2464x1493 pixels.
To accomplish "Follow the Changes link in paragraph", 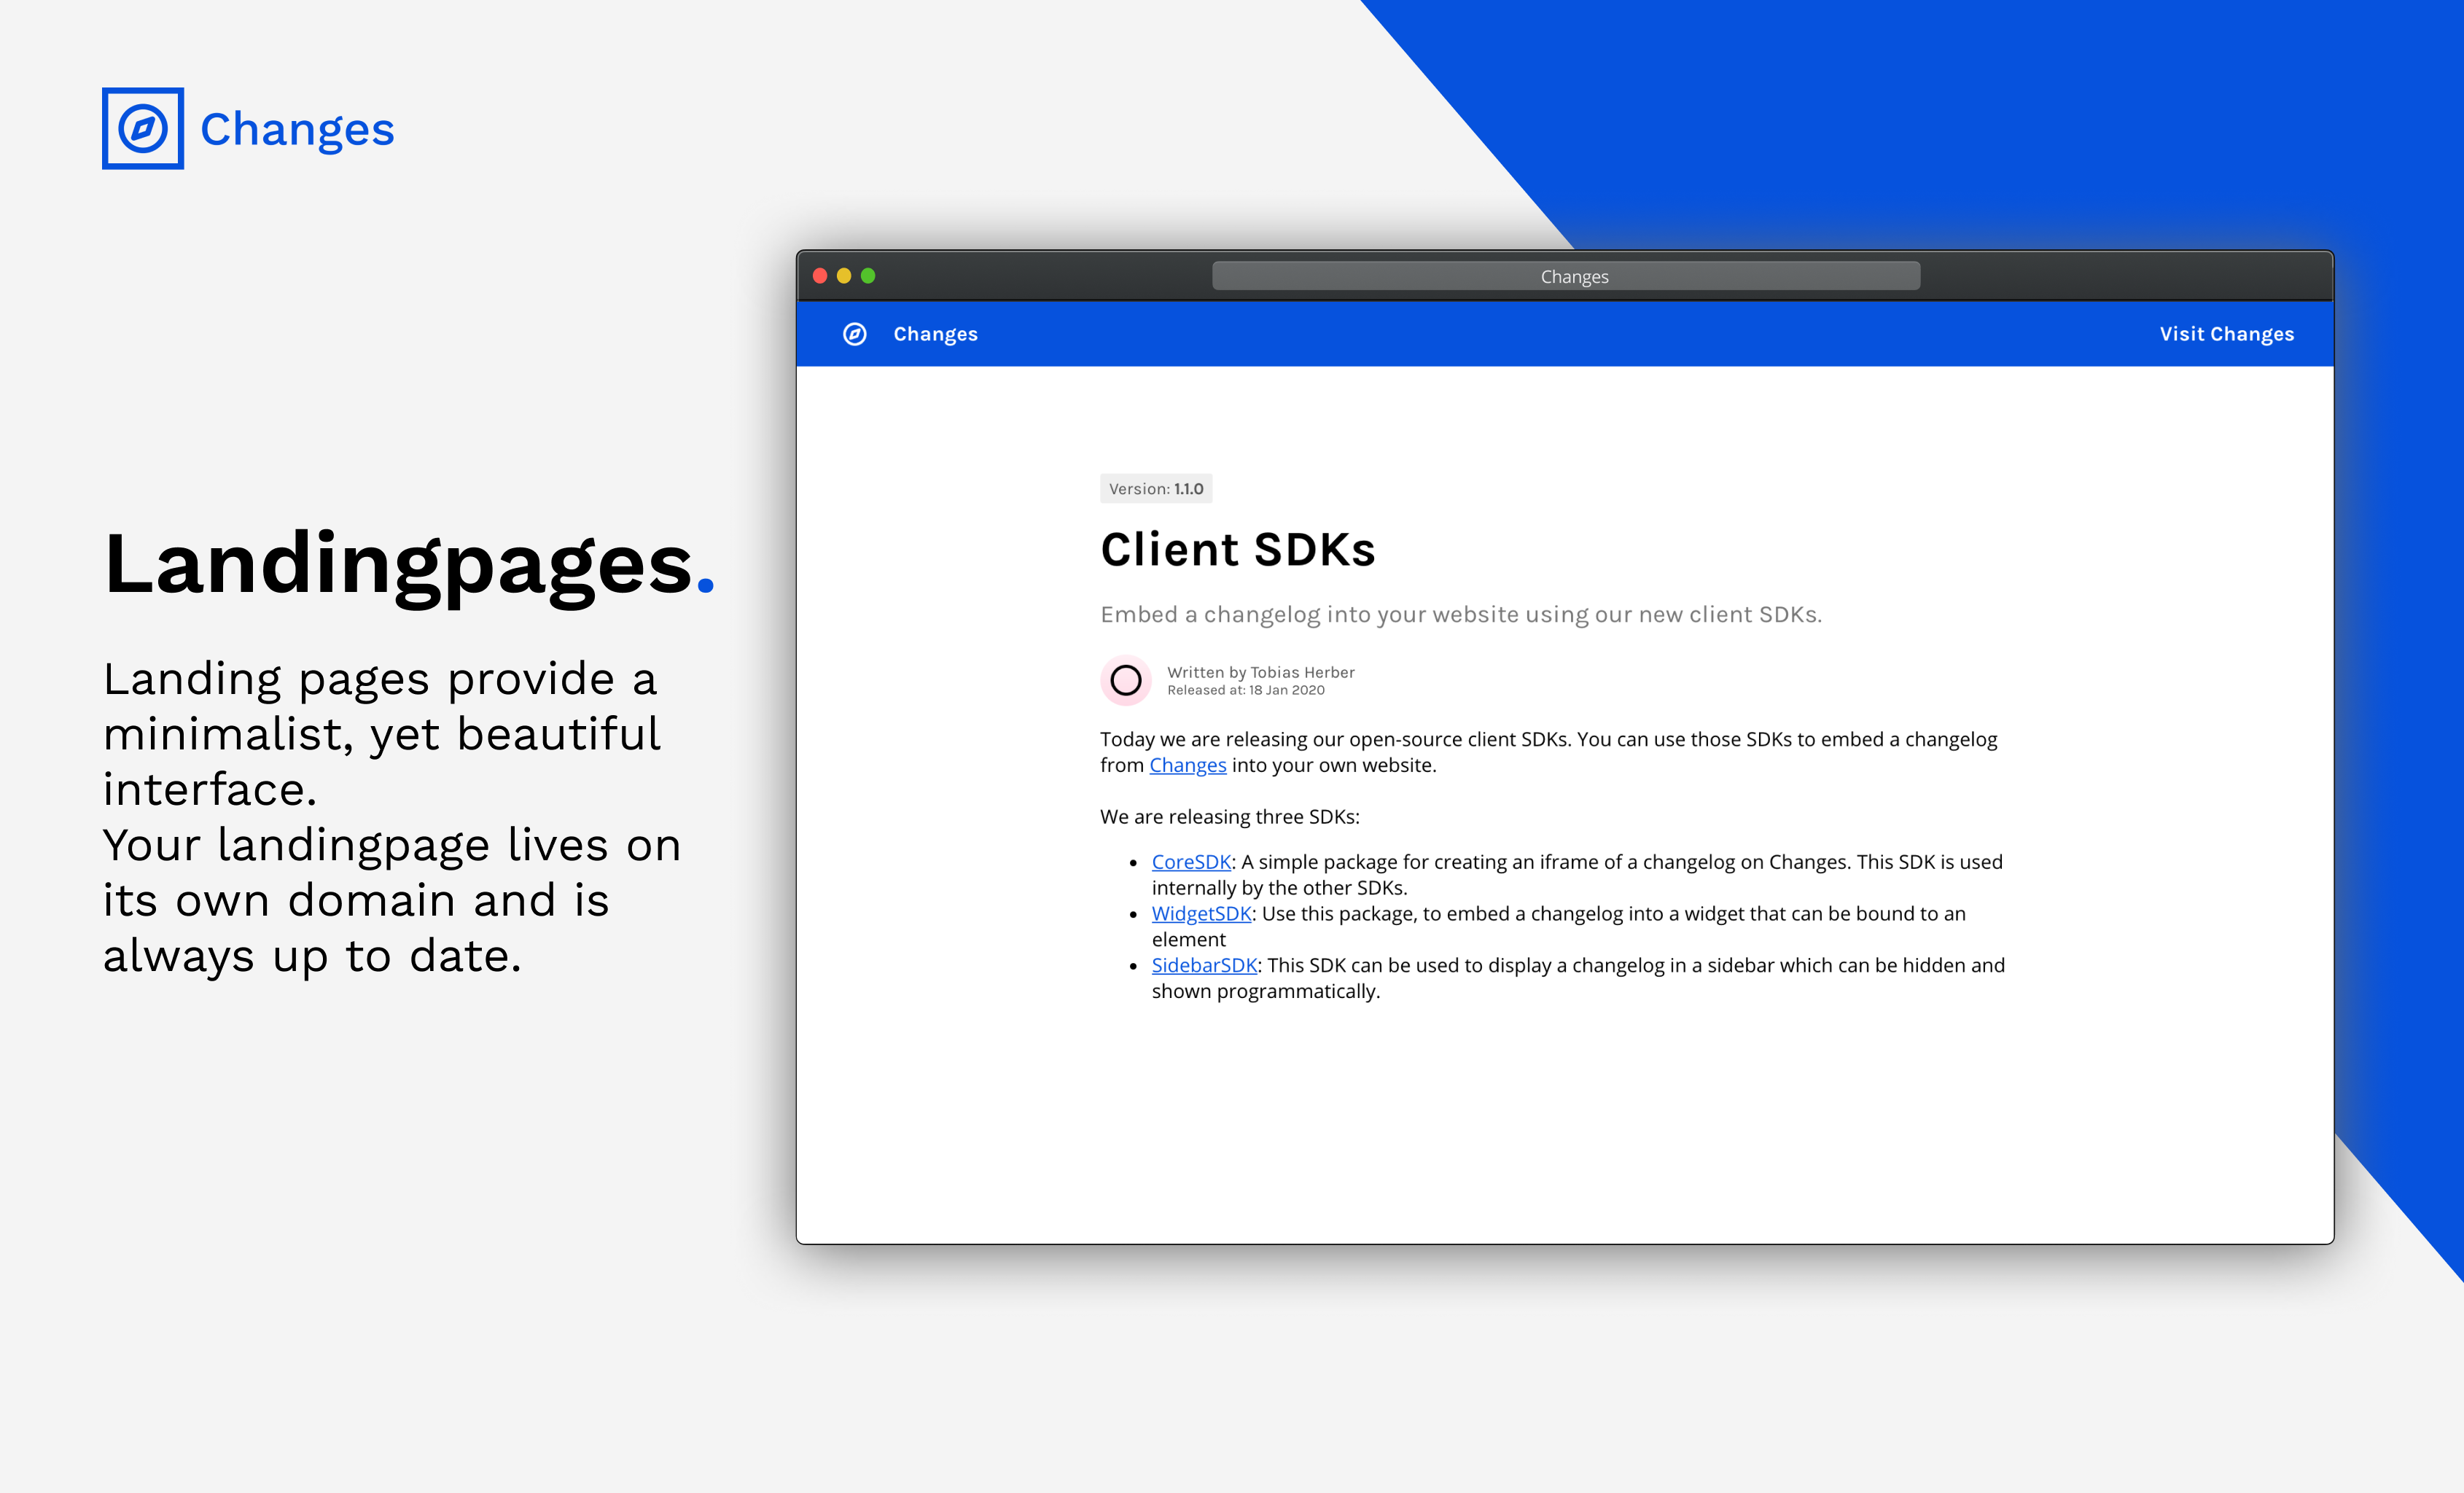I will (x=1187, y=766).
